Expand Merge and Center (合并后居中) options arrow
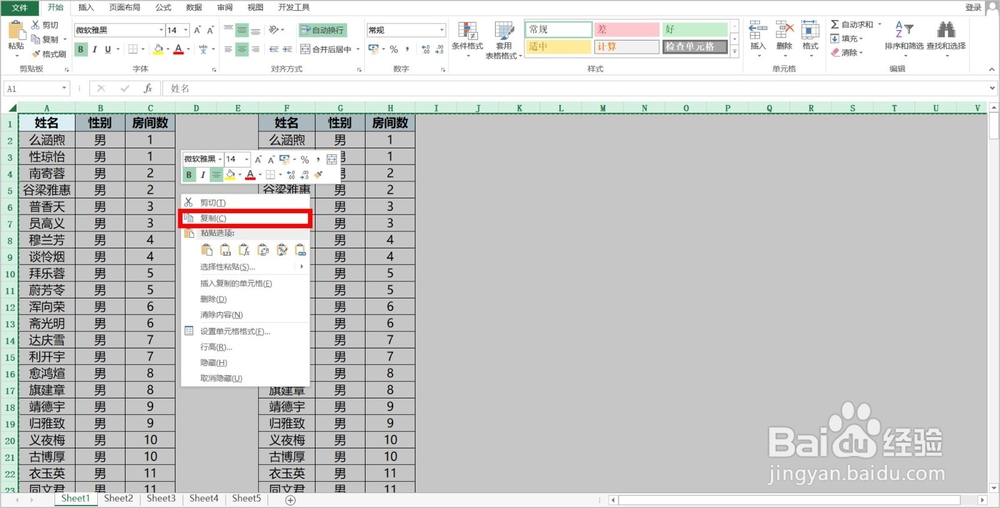The height and width of the screenshot is (508, 1000). pyautogui.click(x=358, y=49)
